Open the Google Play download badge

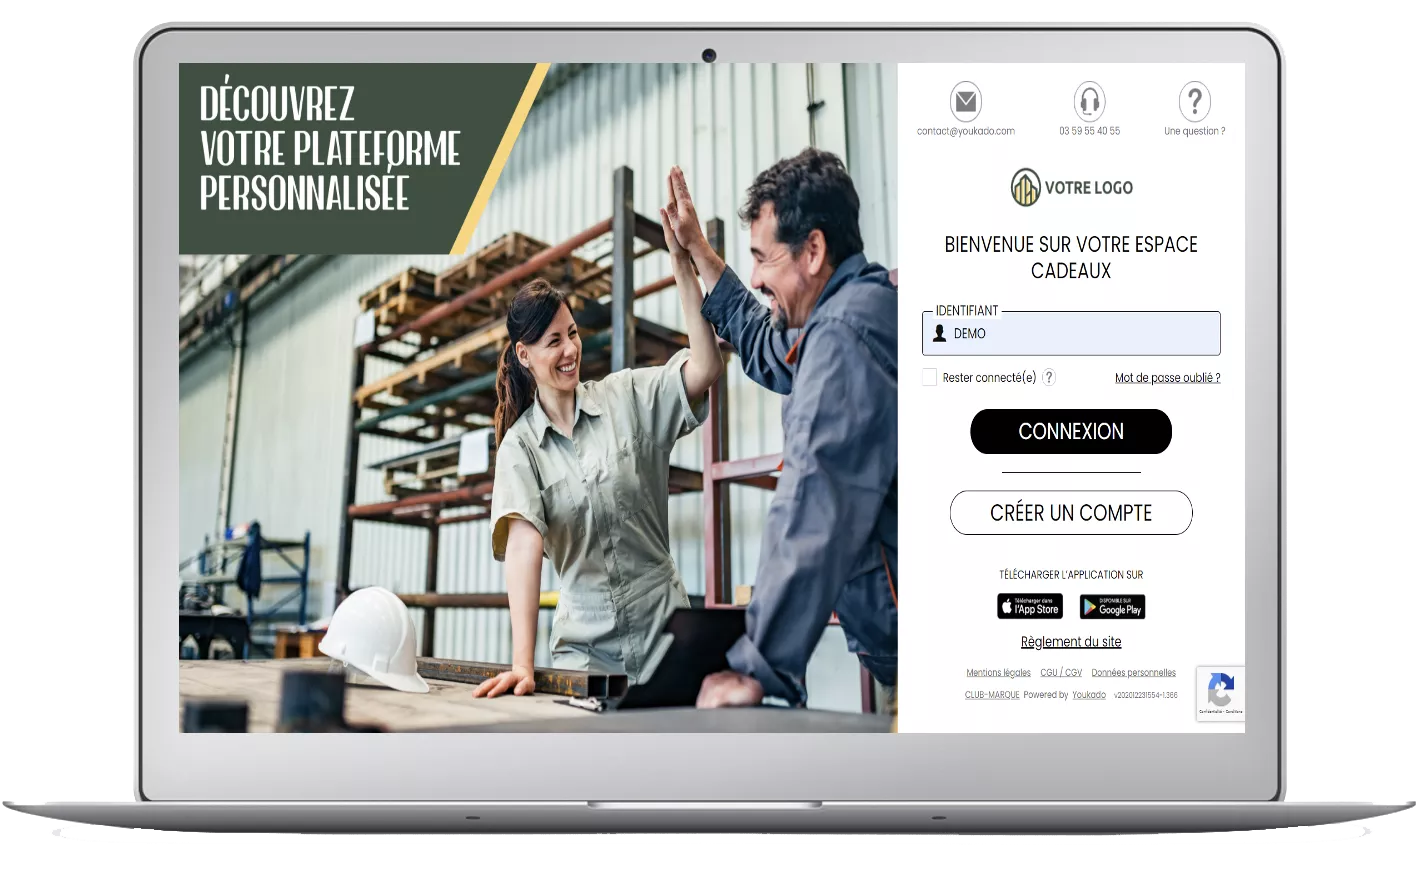[x=1112, y=607]
